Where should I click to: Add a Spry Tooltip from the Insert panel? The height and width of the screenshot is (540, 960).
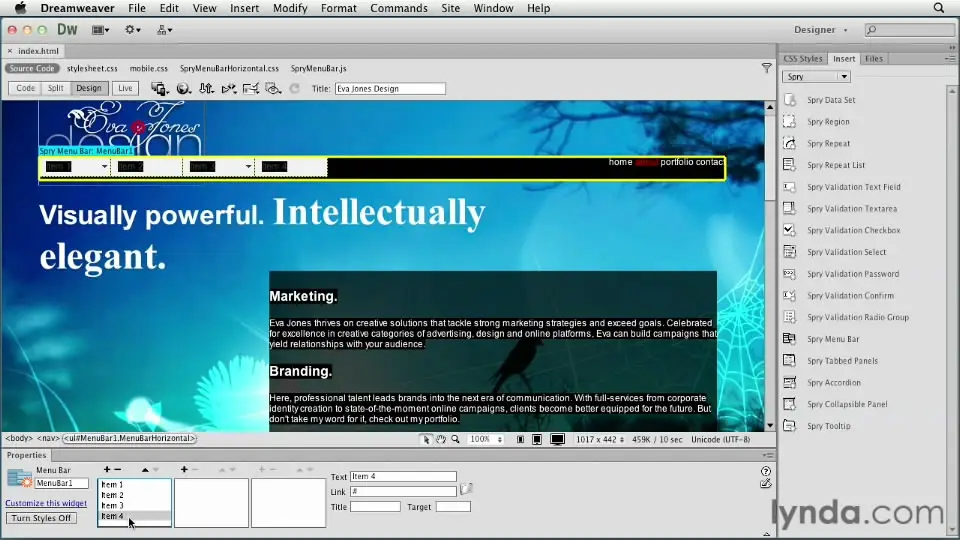point(828,426)
